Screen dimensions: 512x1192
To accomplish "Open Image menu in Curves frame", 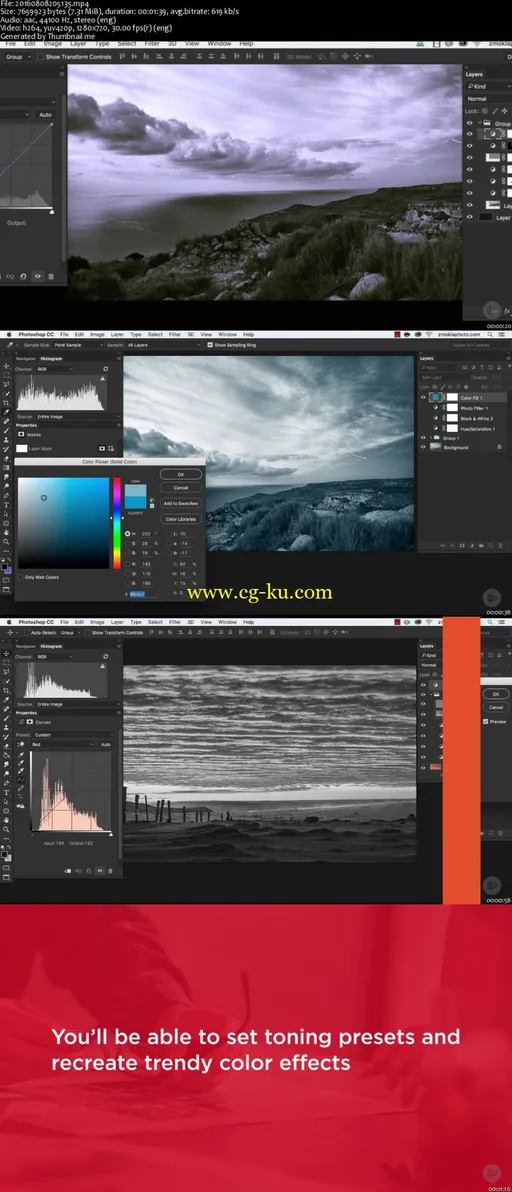I will click(97, 622).
